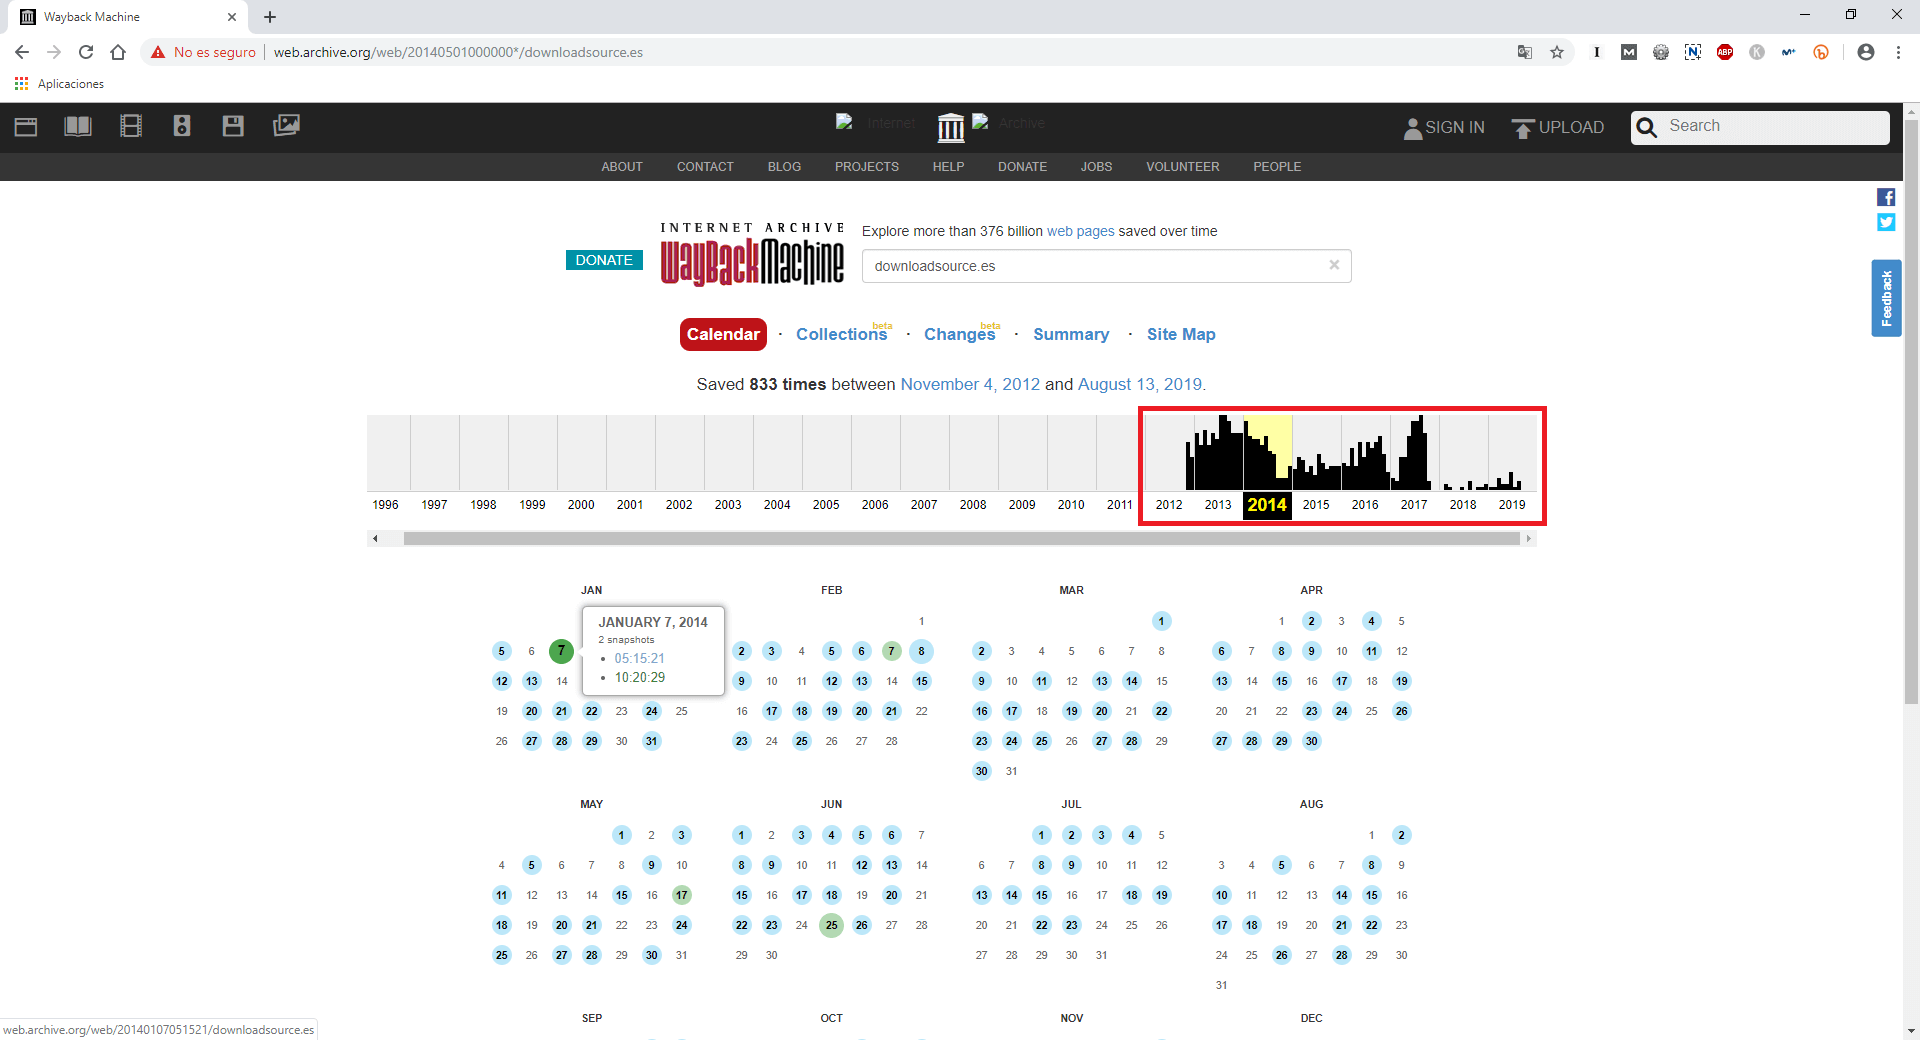Open the Feedback side tab
Viewport: 1920px width, 1040px height.
(x=1886, y=298)
